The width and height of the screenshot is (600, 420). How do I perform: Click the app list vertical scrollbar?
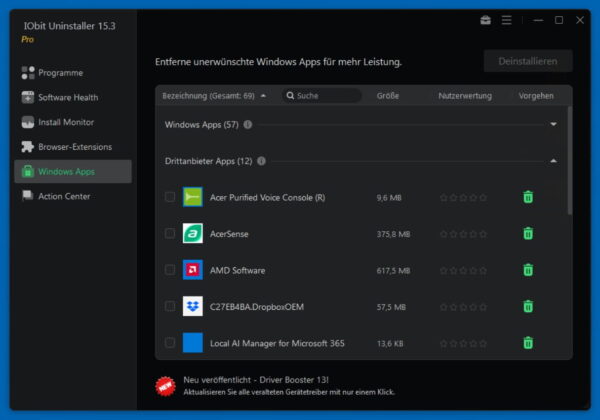570,161
